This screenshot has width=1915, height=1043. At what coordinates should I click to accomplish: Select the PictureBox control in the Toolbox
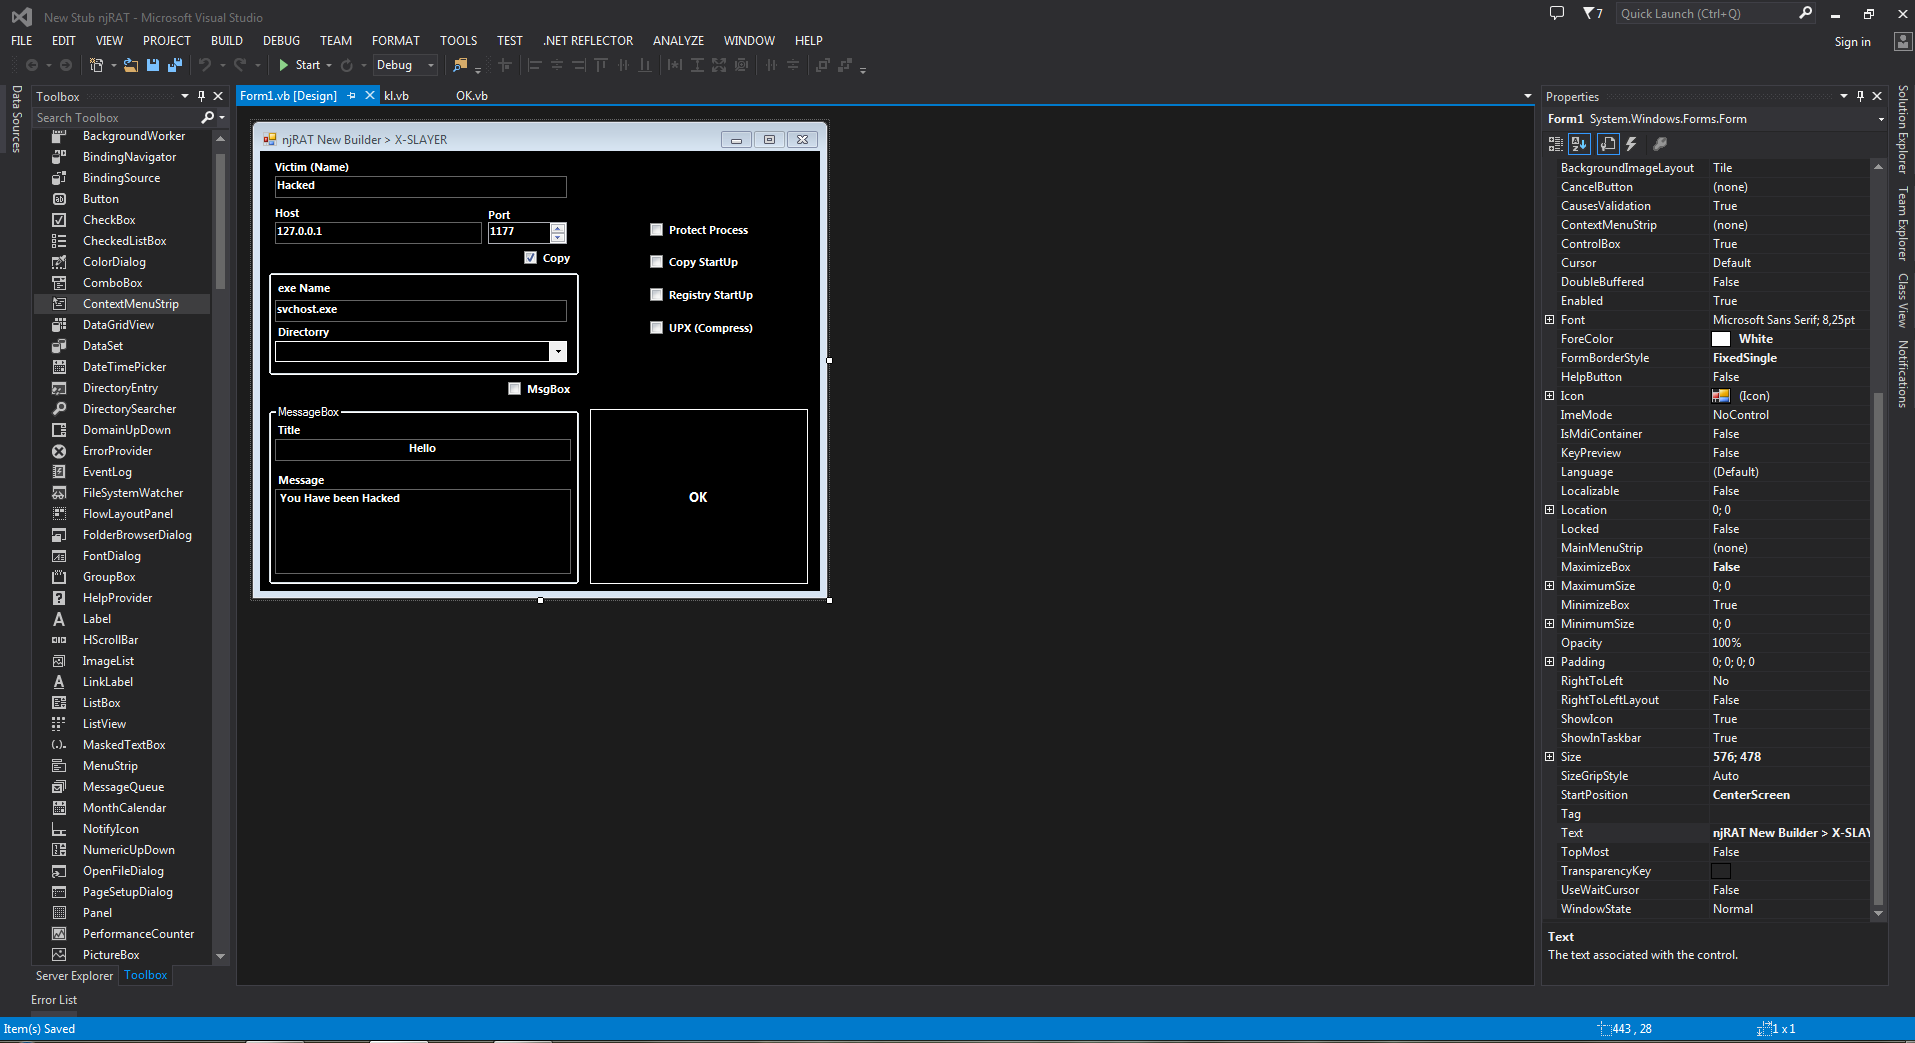point(111,955)
